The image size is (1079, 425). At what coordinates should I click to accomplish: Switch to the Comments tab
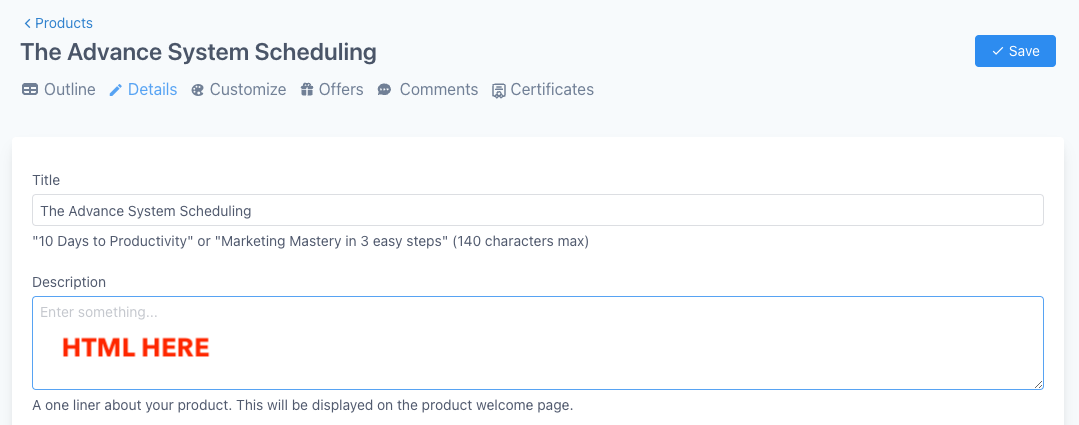click(438, 90)
